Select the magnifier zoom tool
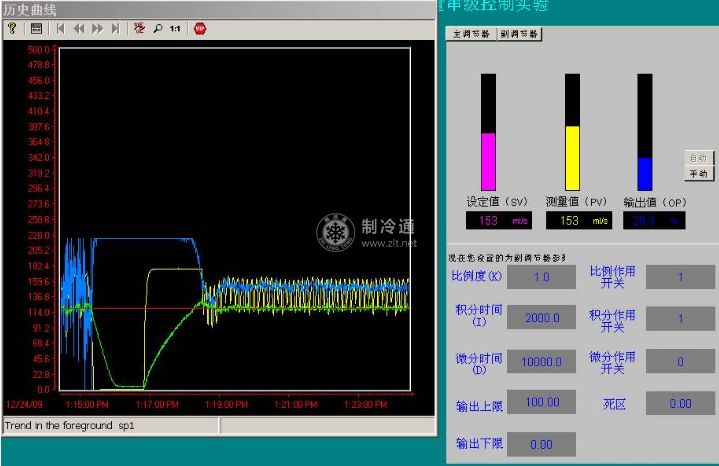The width and height of the screenshot is (719, 466). pyautogui.click(x=157, y=29)
